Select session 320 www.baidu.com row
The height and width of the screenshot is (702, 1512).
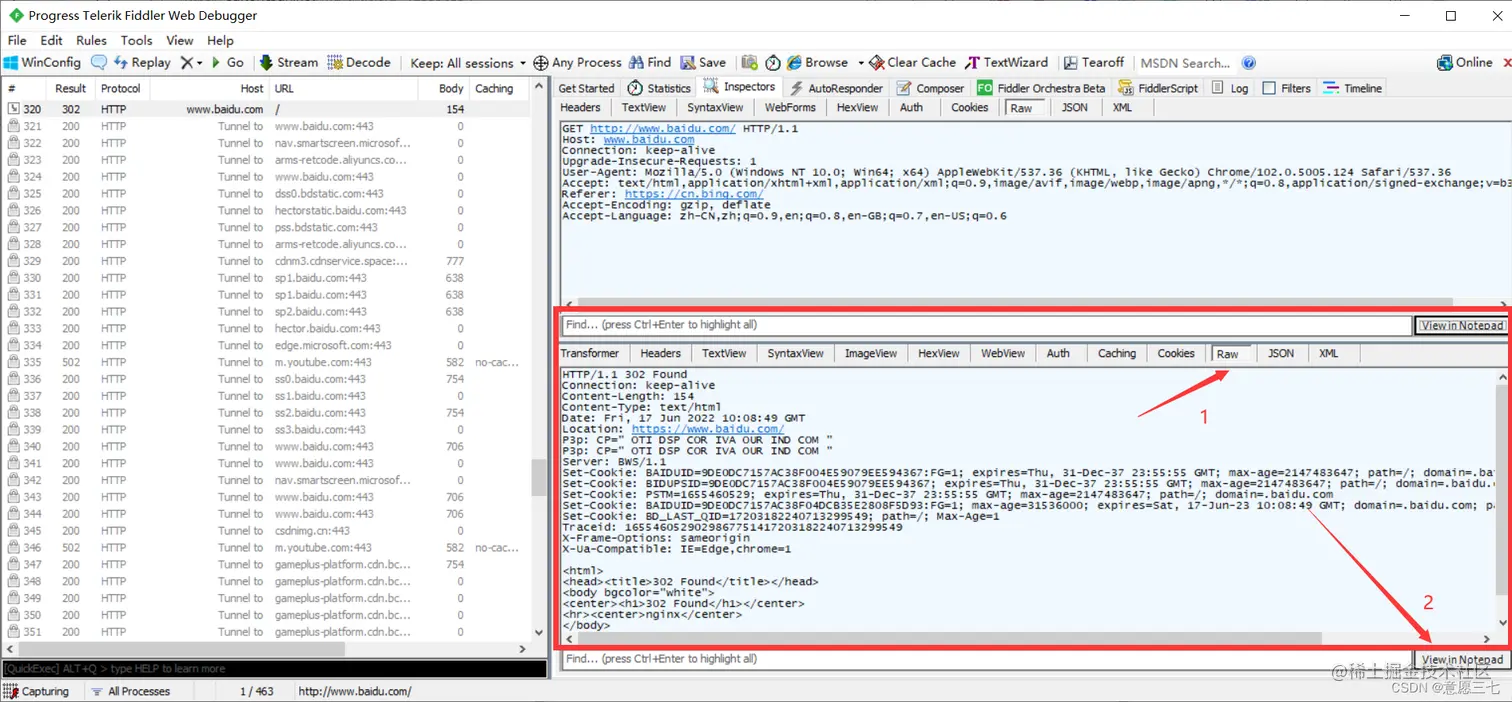tap(266, 109)
